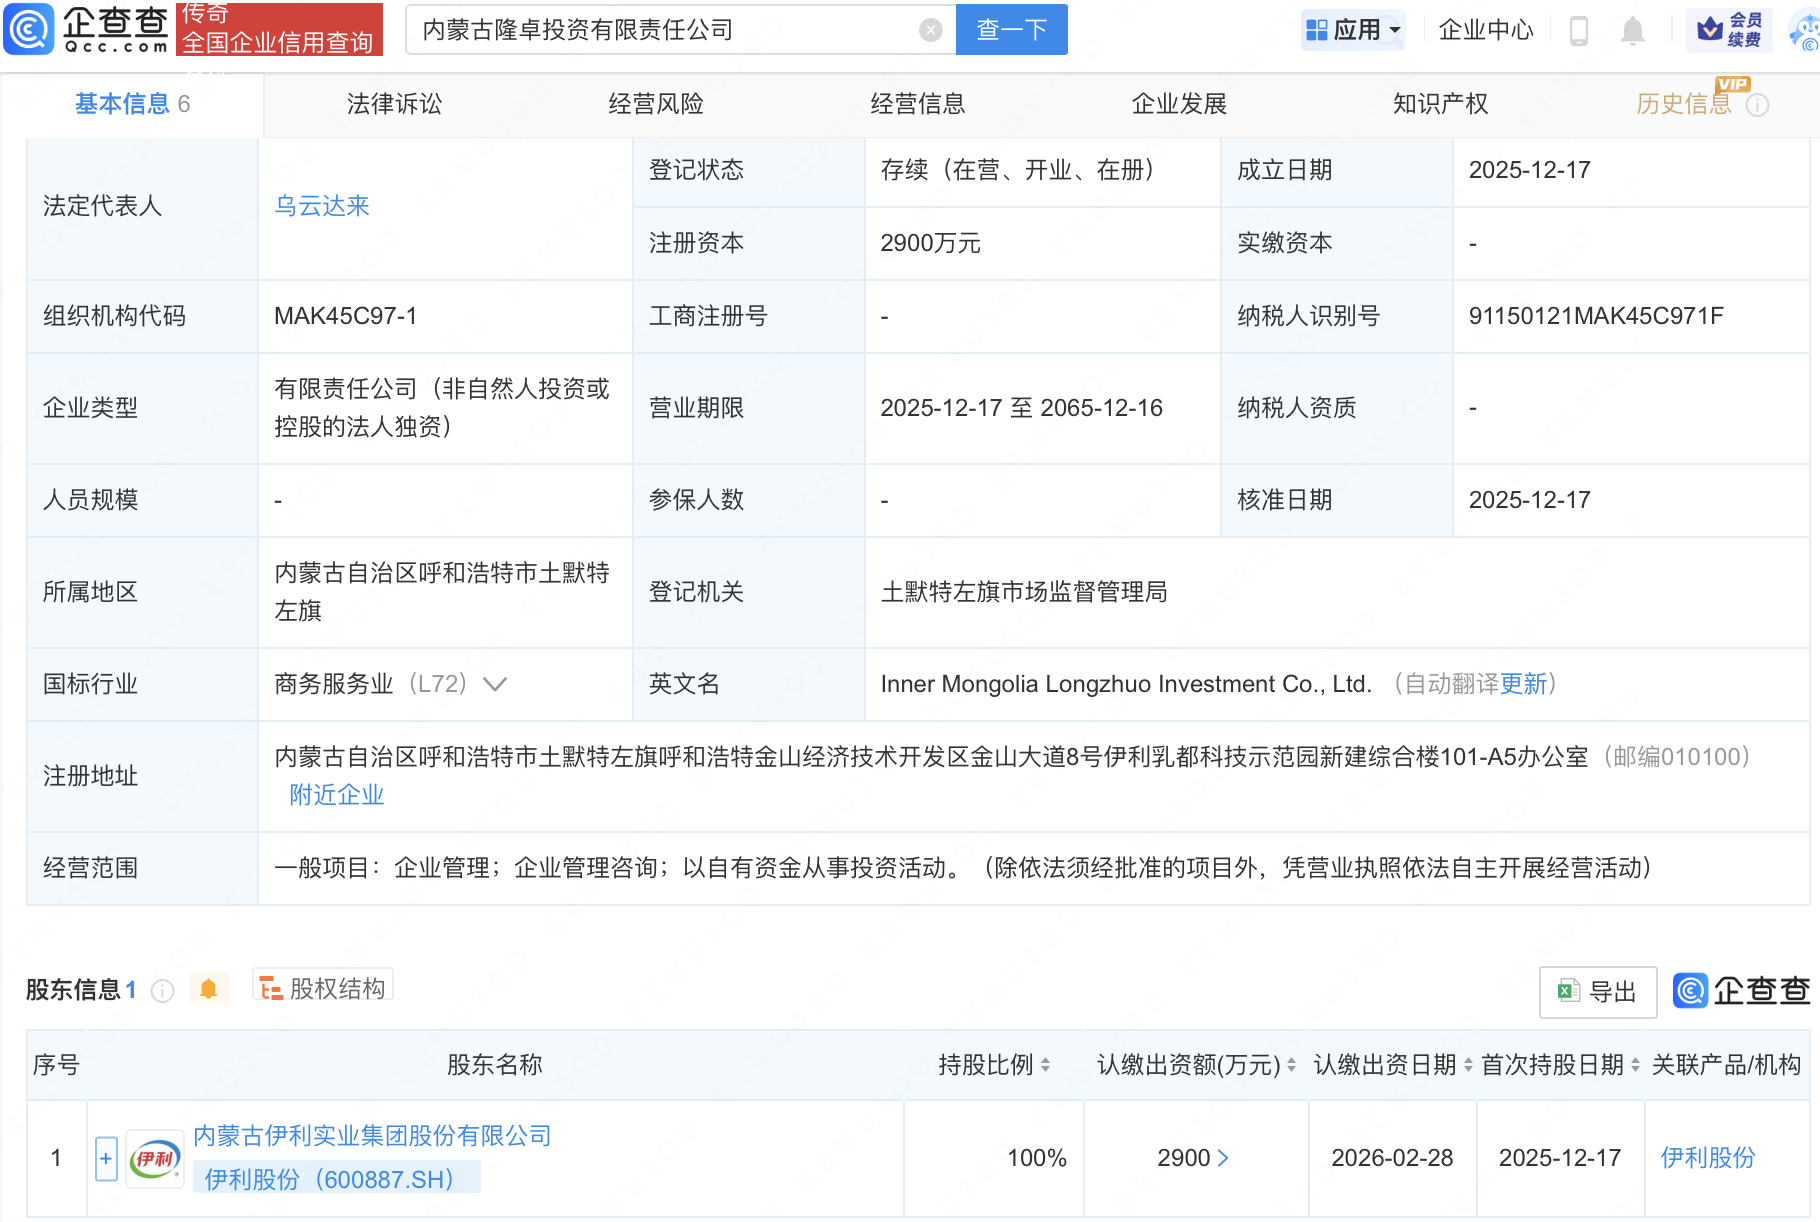Expand shareholder row with plus icon
This screenshot has width=1820, height=1222.
(x=106, y=1158)
